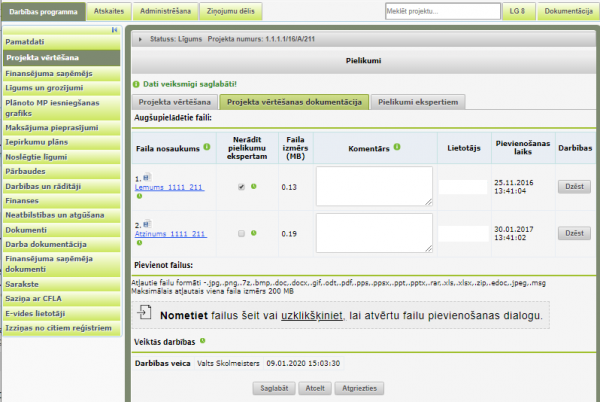Open Finansējuma saņēmēja dokumenti sidebar item
This screenshot has height=402, width=600.
(x=62, y=264)
